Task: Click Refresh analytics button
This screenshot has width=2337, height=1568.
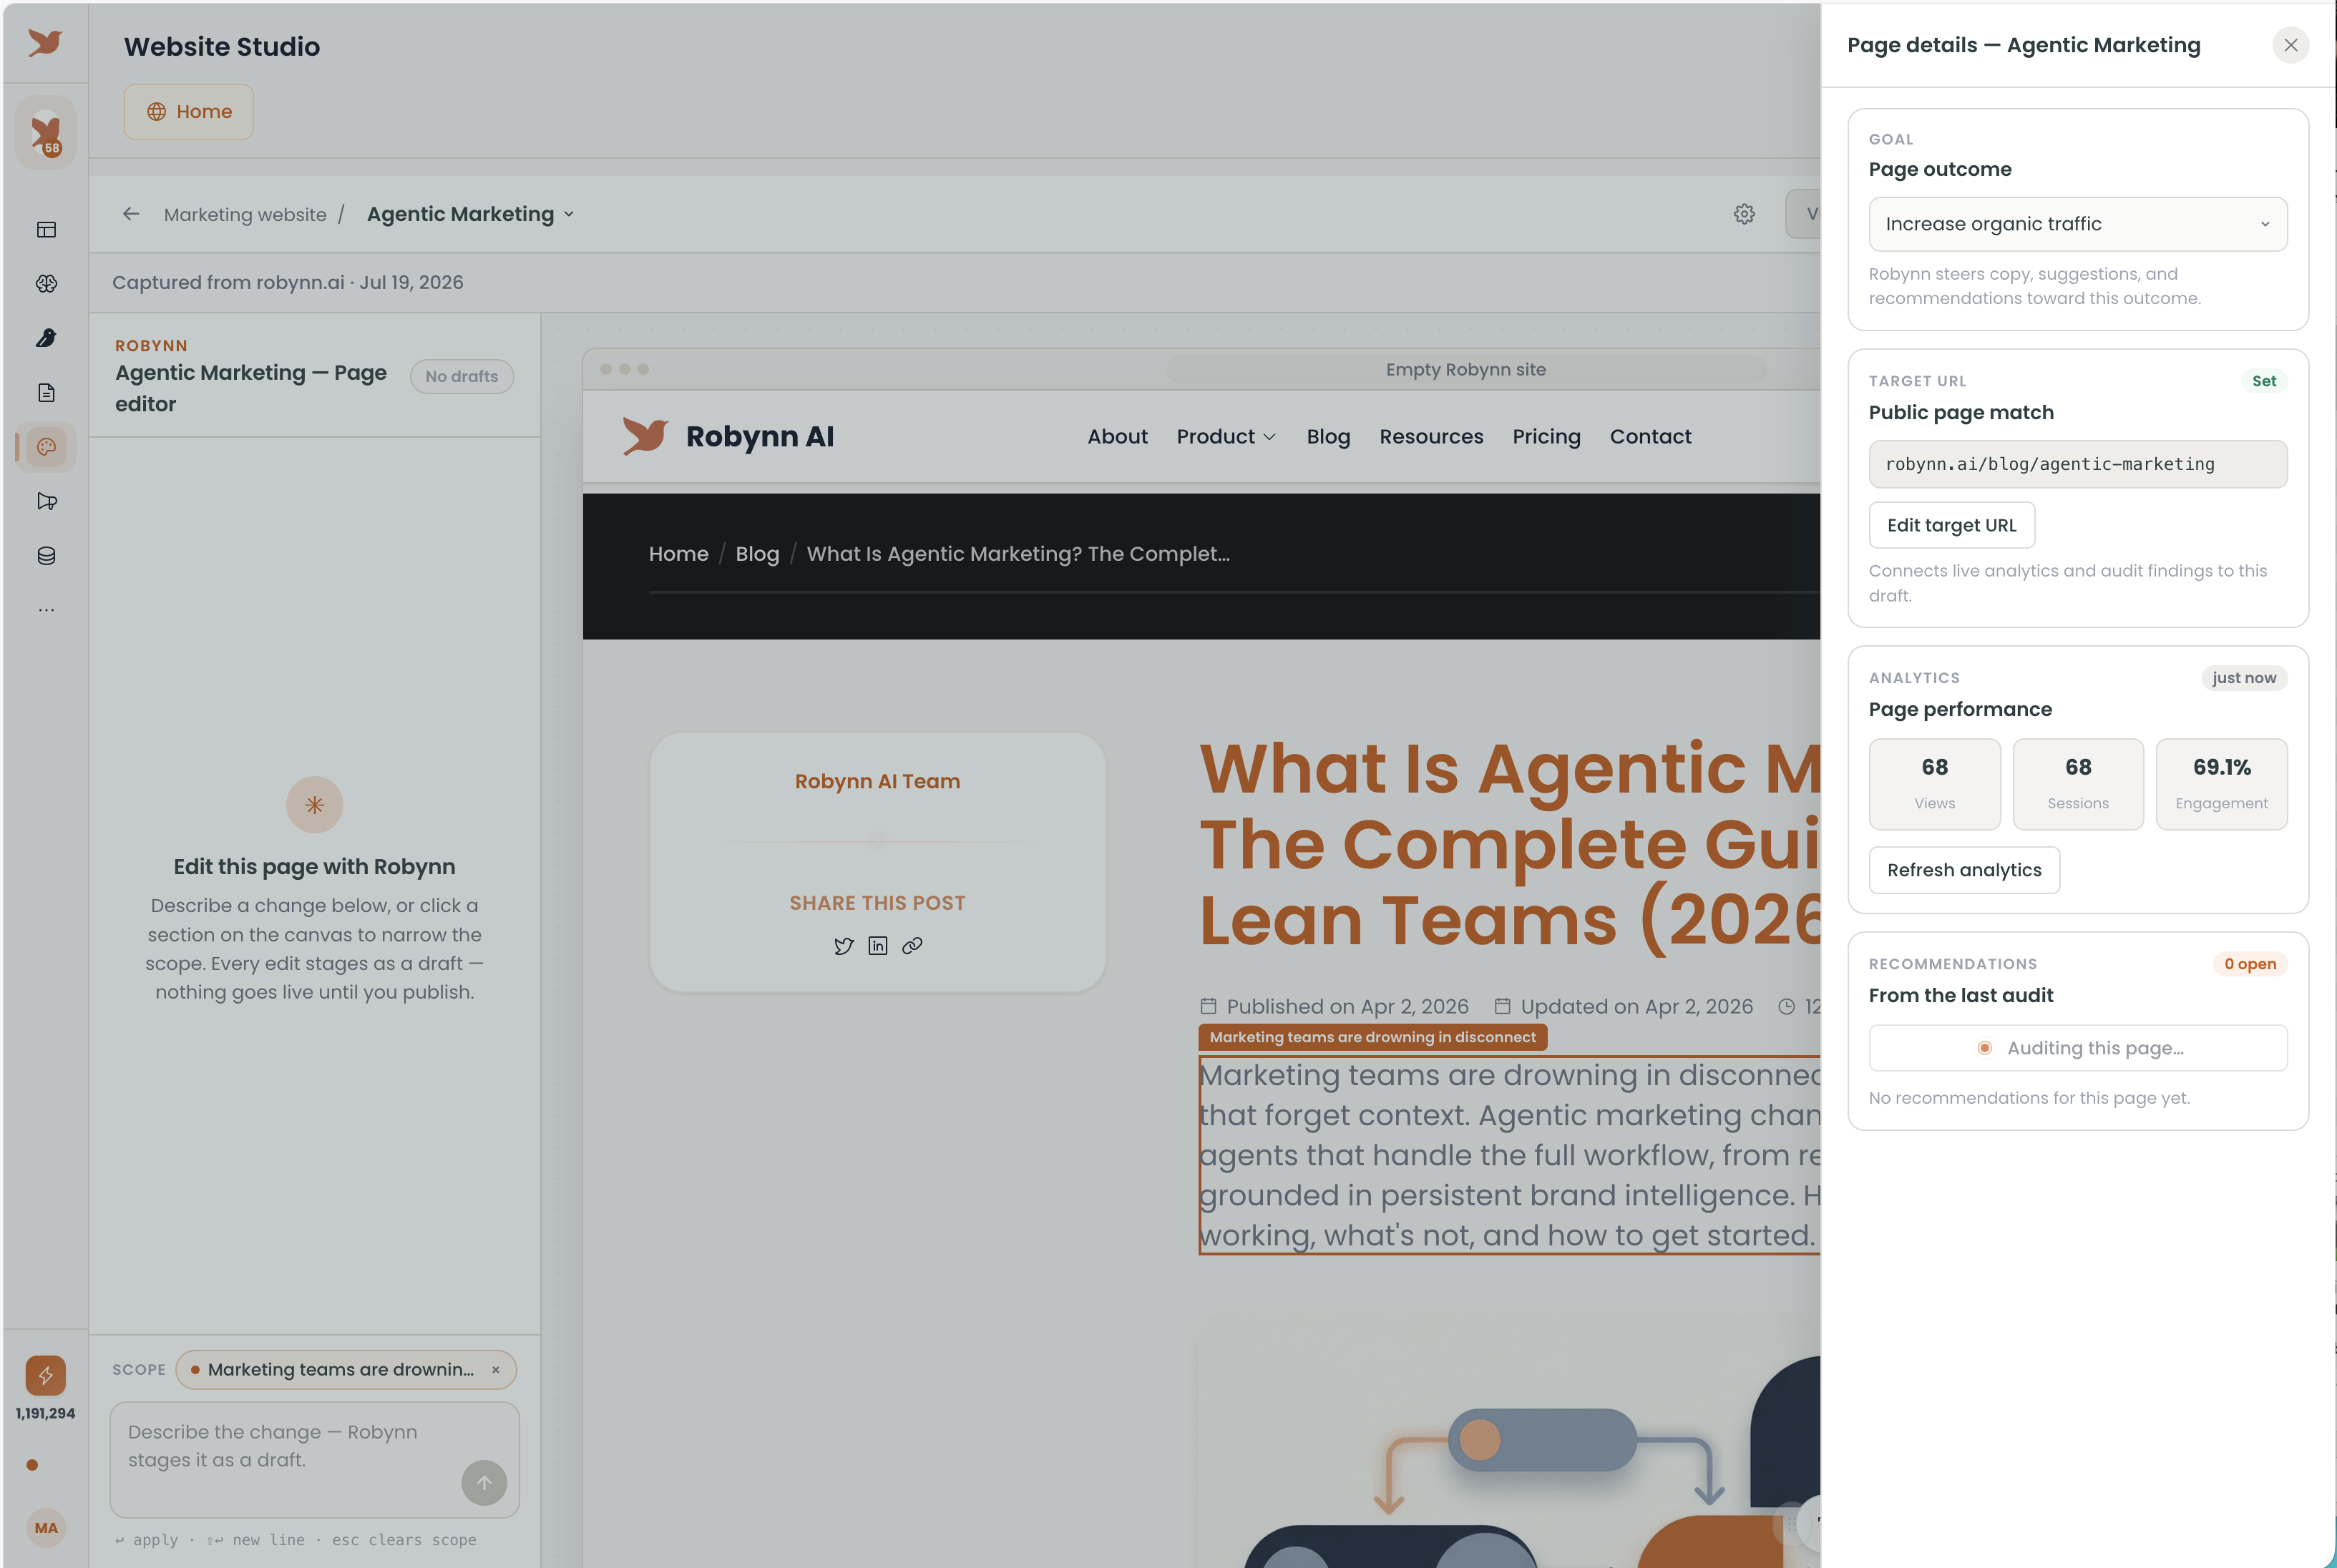Action: [x=1964, y=870]
